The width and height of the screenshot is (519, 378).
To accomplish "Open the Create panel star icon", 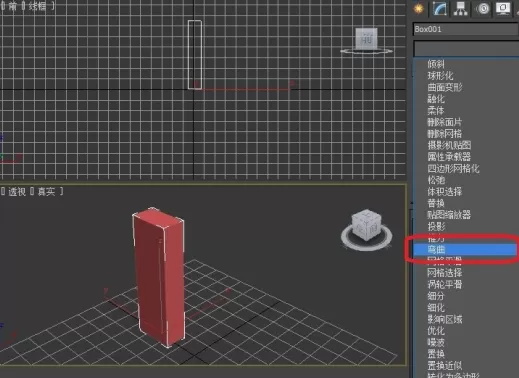I will [419, 8].
